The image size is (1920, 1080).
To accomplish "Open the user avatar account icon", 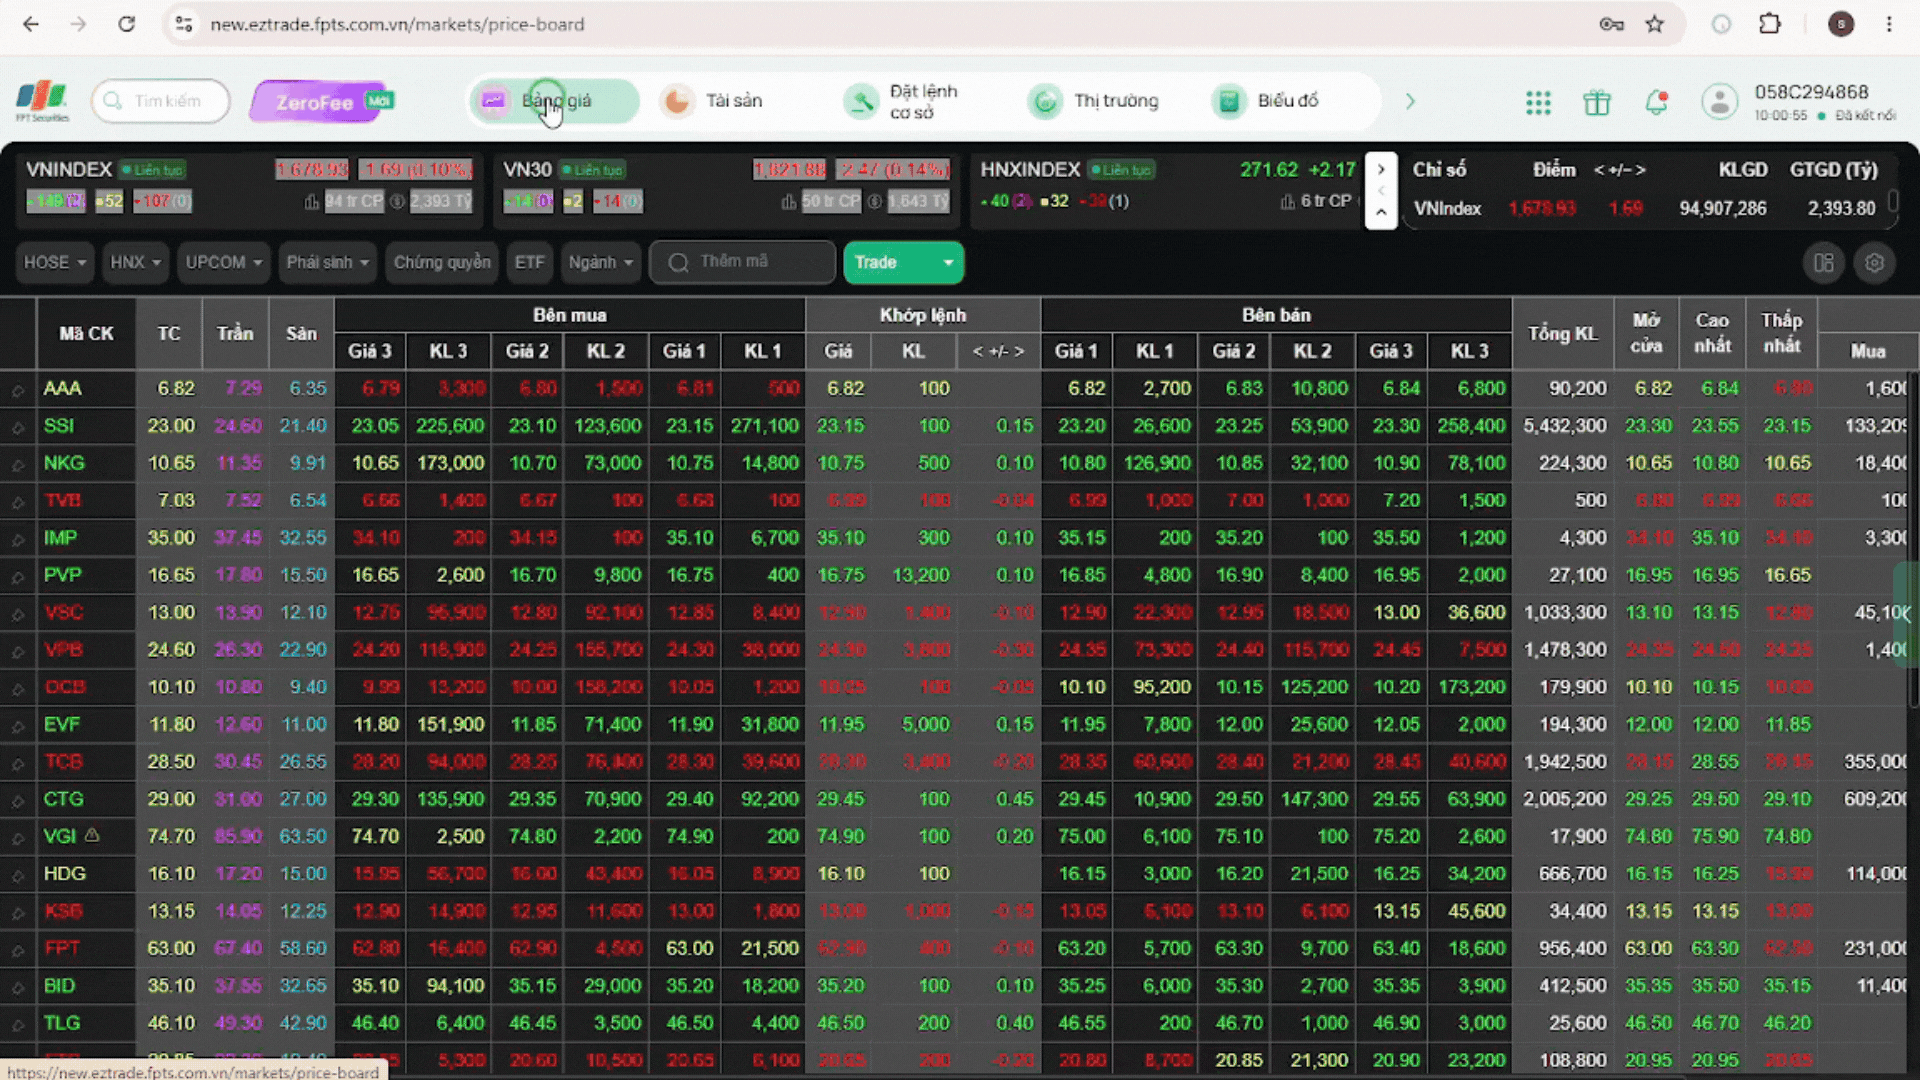I will (x=1720, y=101).
